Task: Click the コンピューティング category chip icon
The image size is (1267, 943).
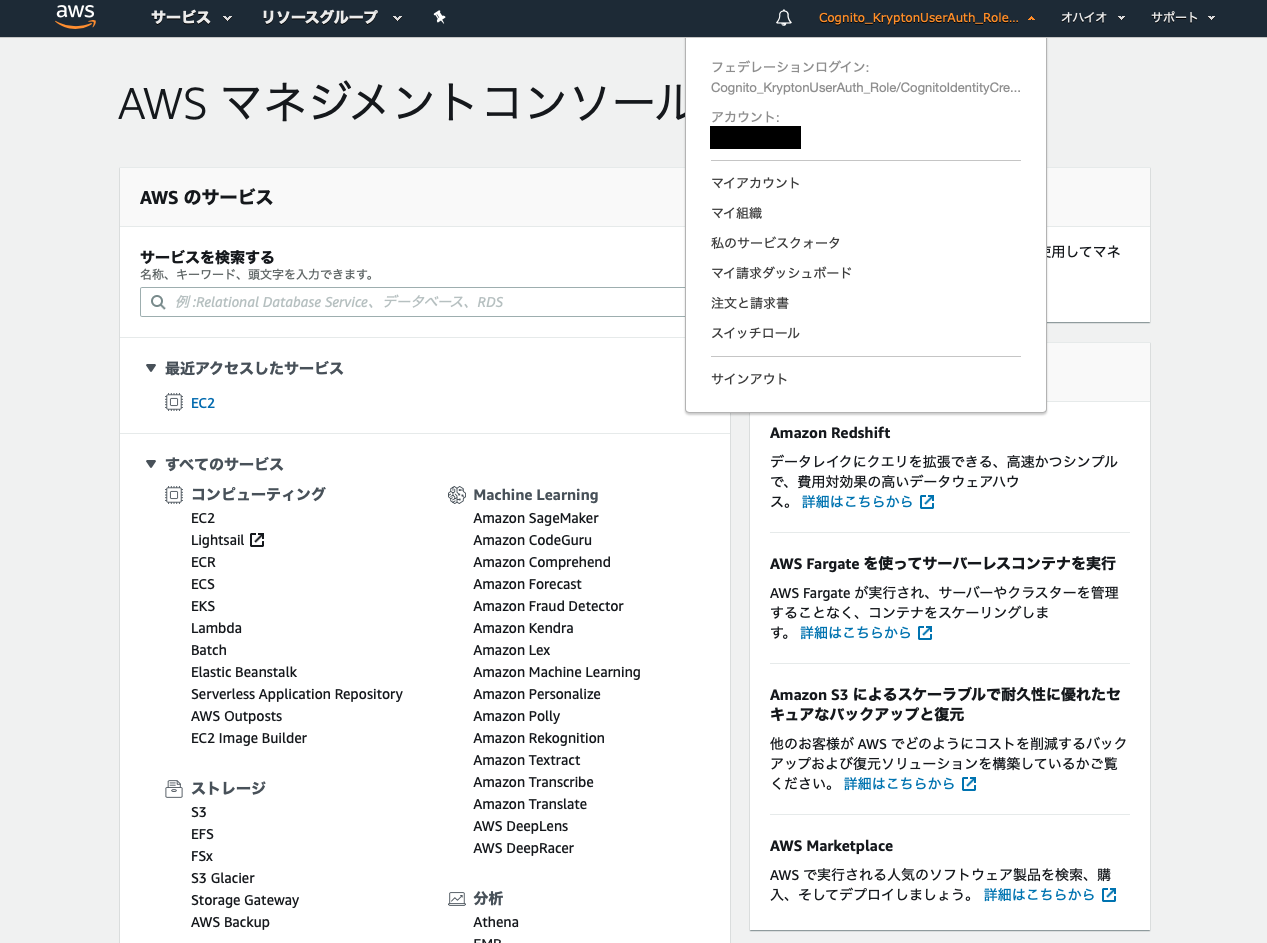Action: (x=173, y=494)
